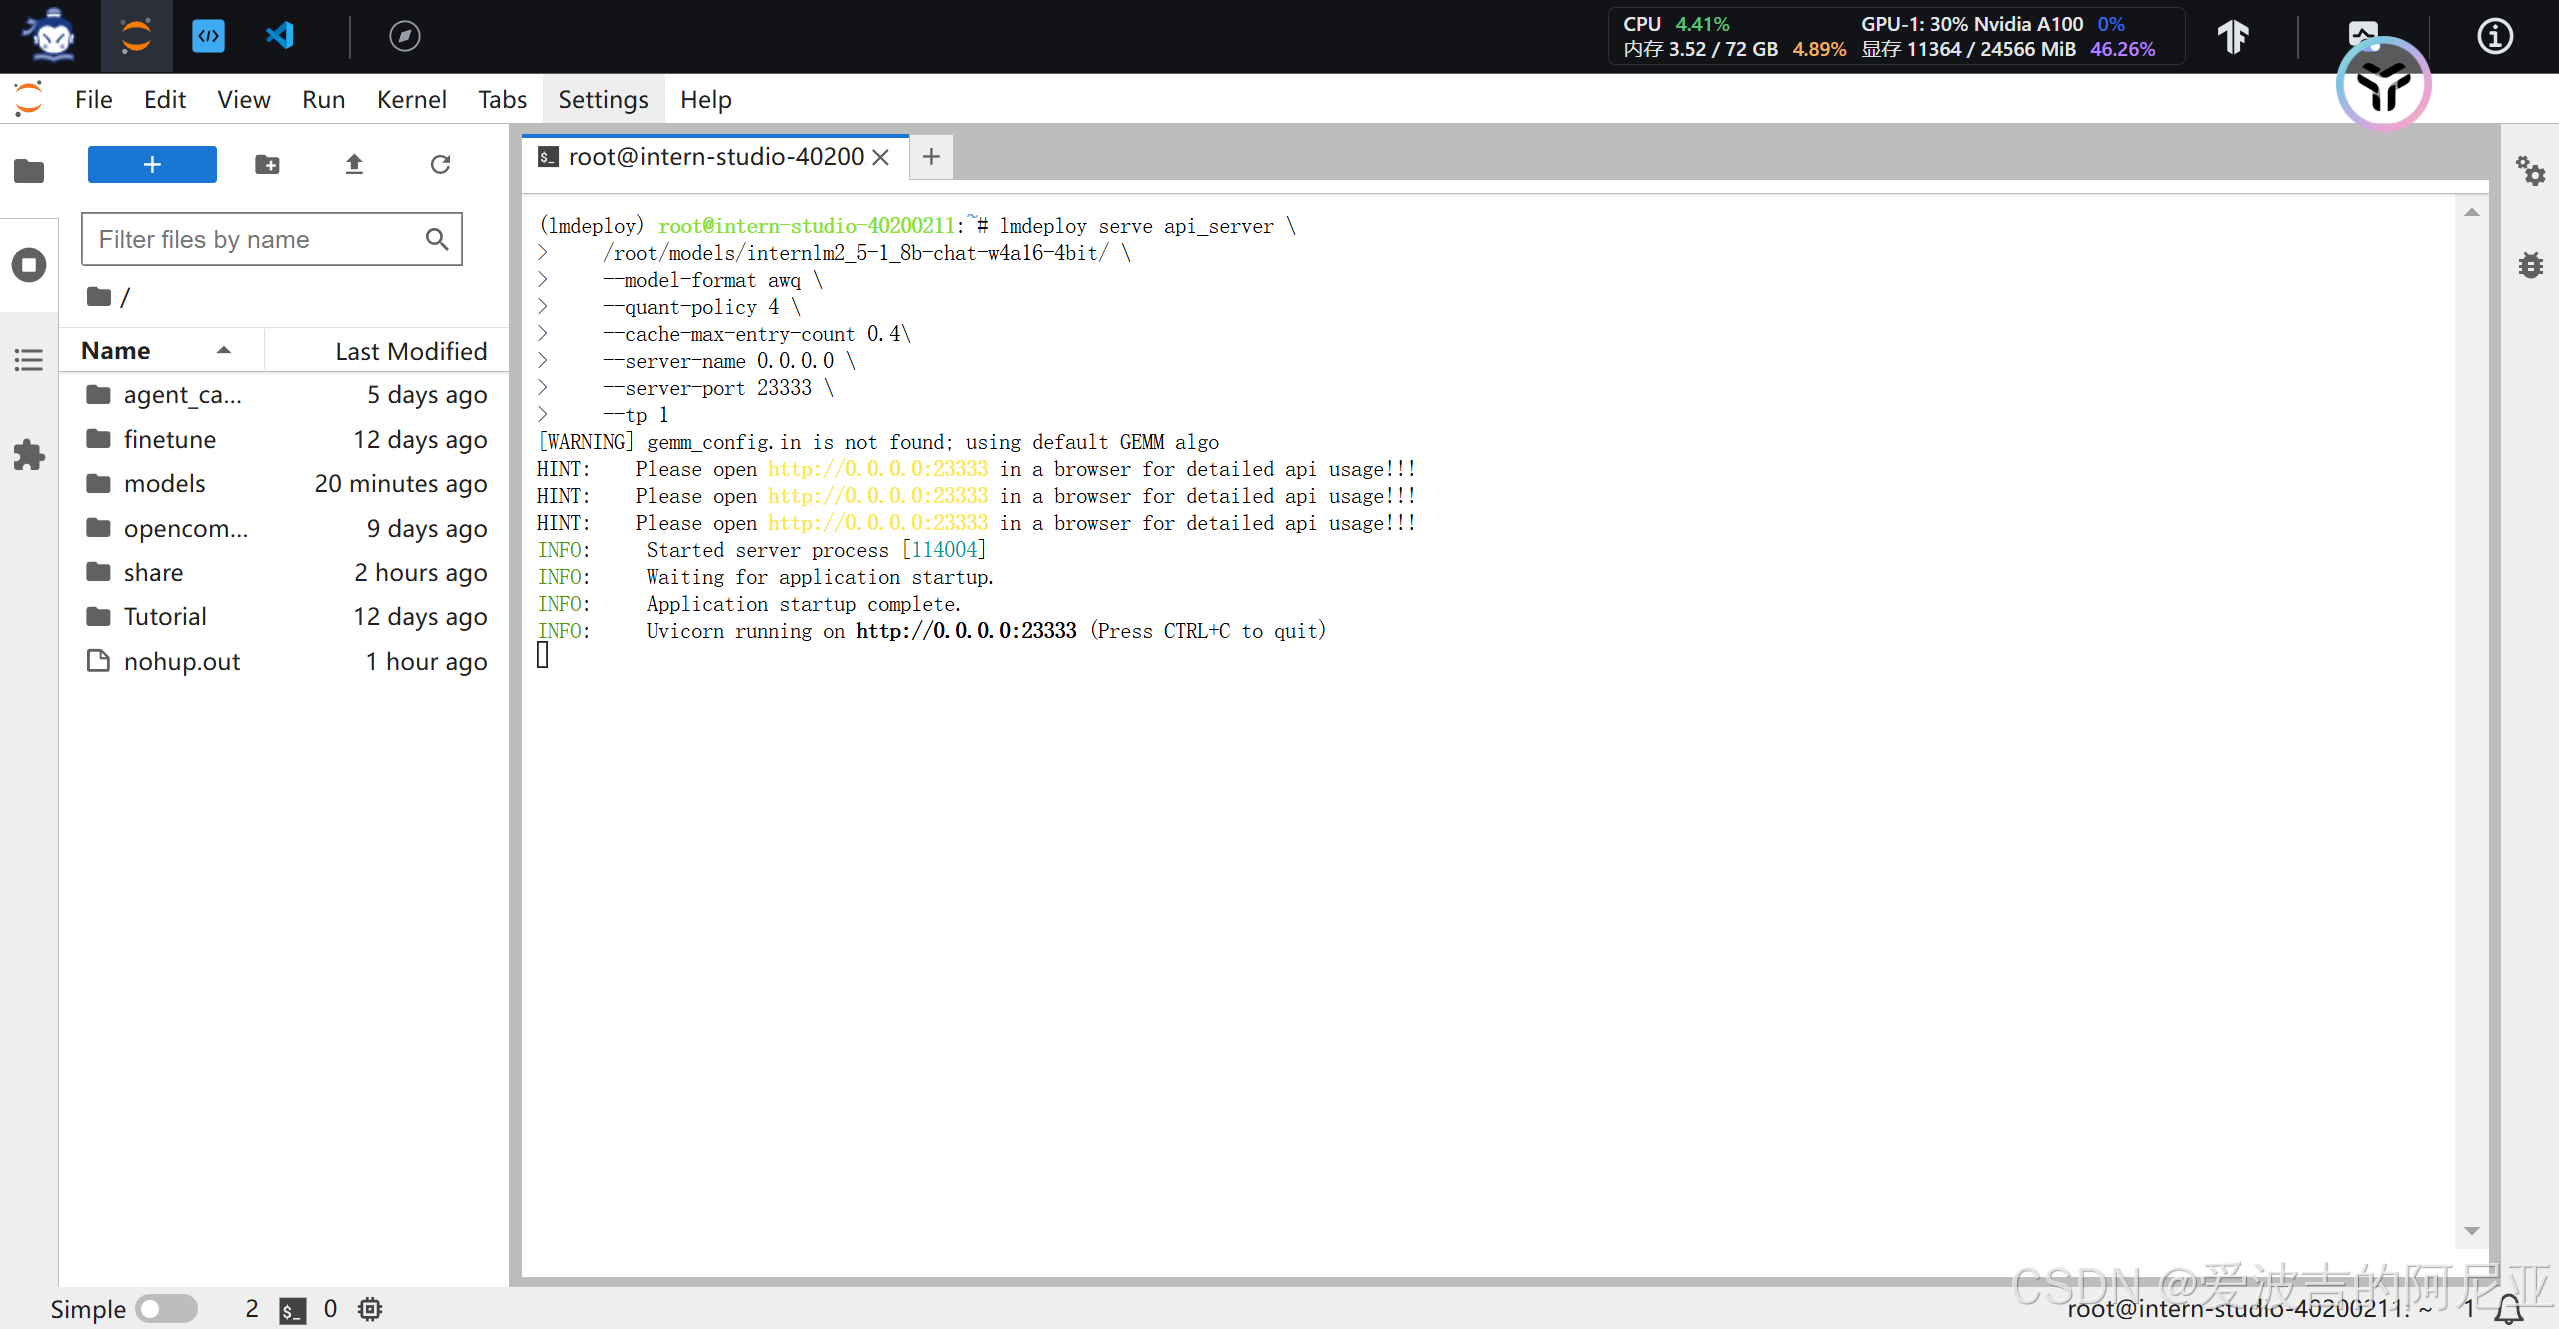
Task: Open the debugger bug icon panel
Action: click(x=2530, y=265)
